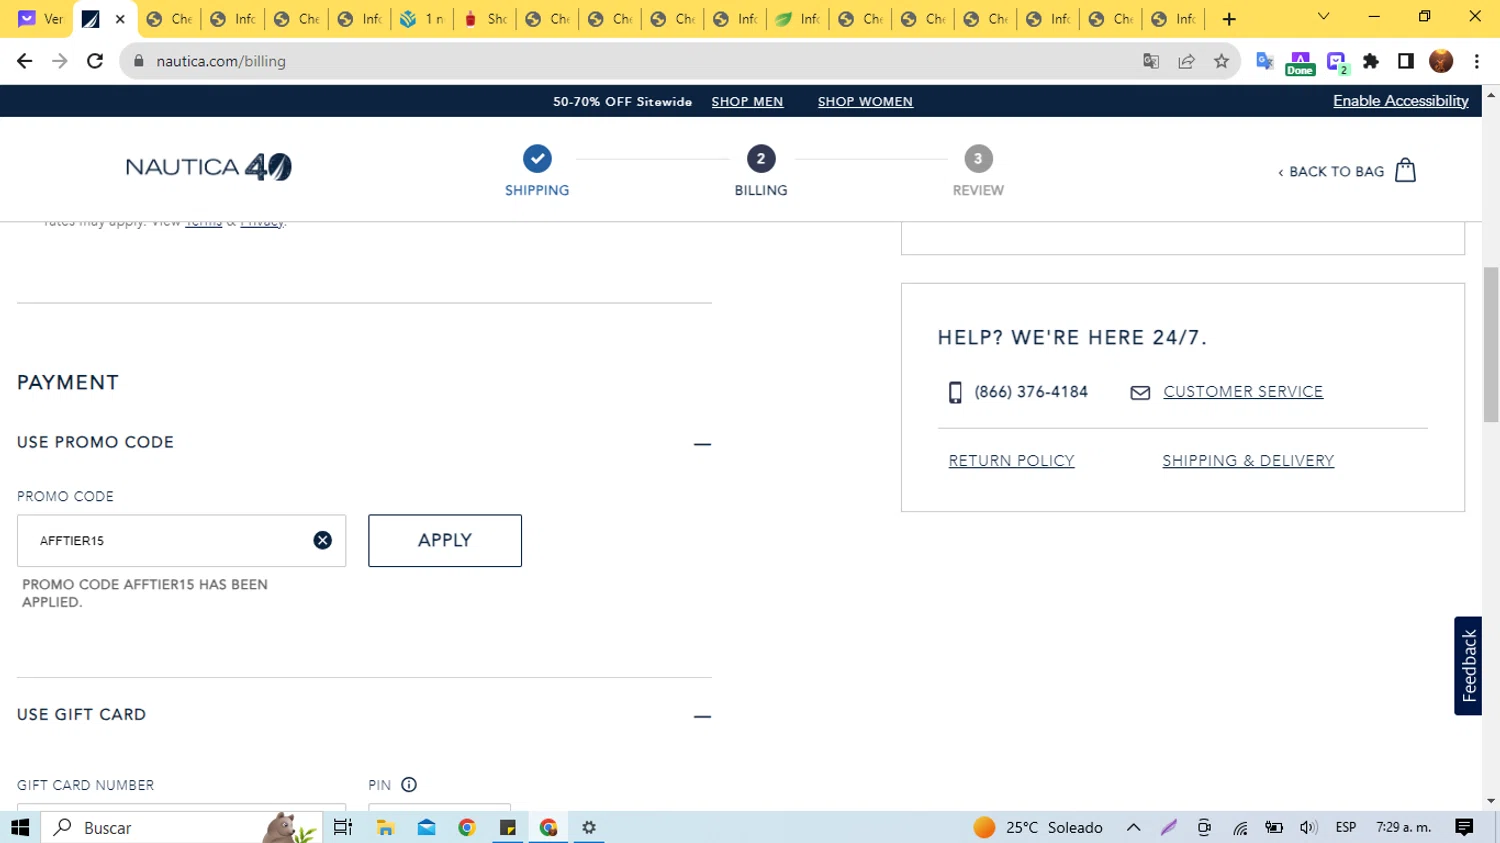
Task: Click the share page icon
Action: [1186, 61]
